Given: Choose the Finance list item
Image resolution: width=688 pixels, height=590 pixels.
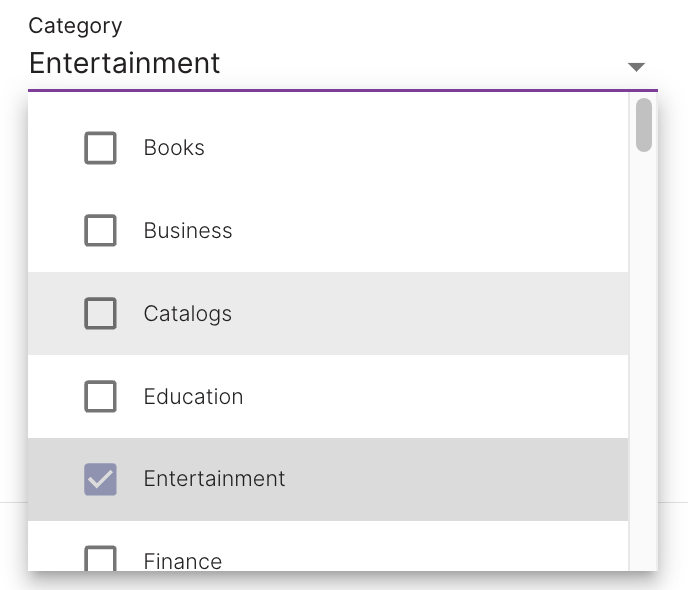Looking at the screenshot, I should 328,546.
